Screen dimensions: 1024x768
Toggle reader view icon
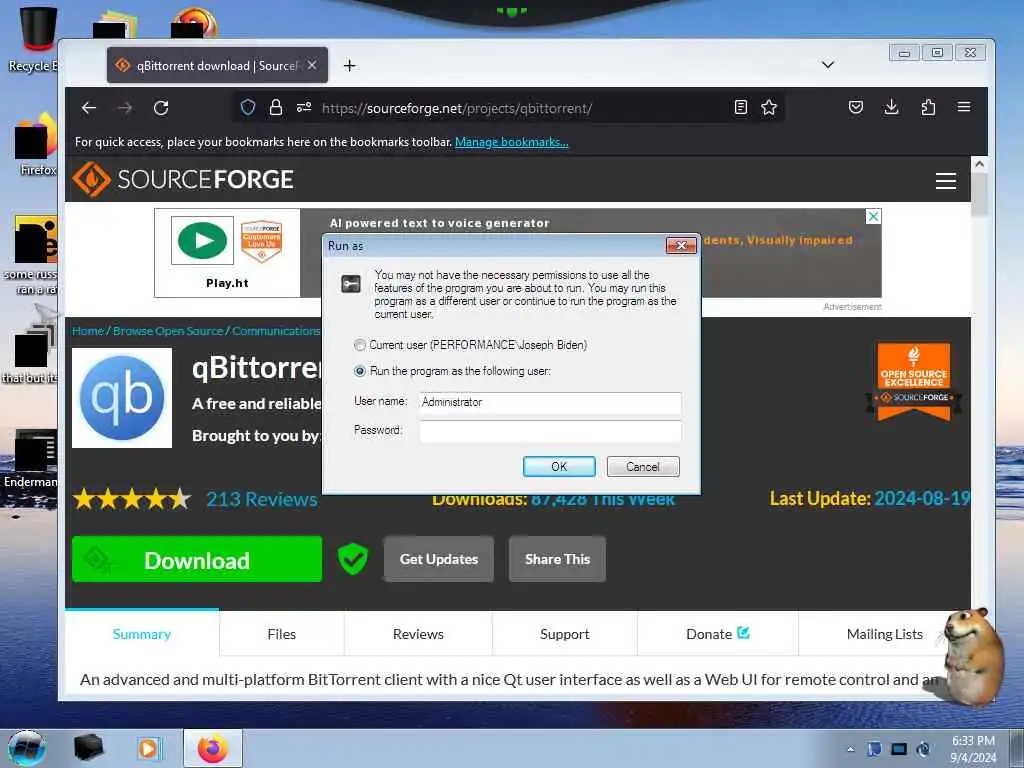pos(741,107)
